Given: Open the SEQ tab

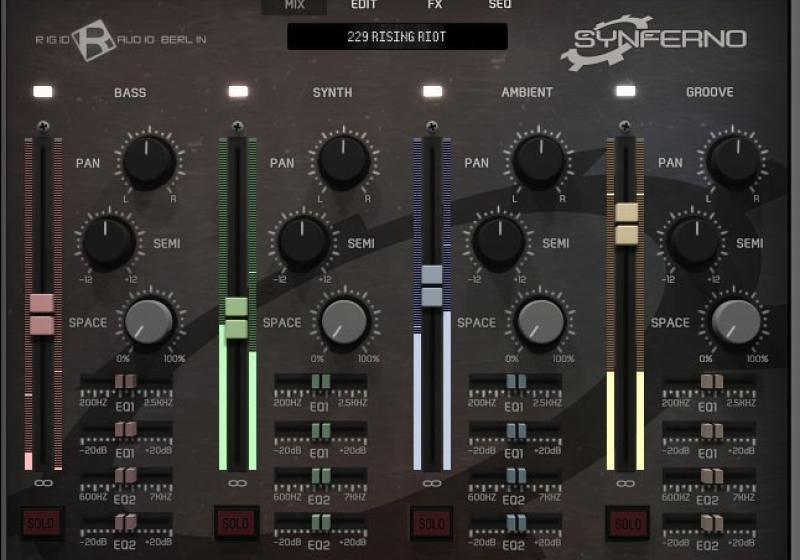Looking at the screenshot, I should [x=500, y=5].
